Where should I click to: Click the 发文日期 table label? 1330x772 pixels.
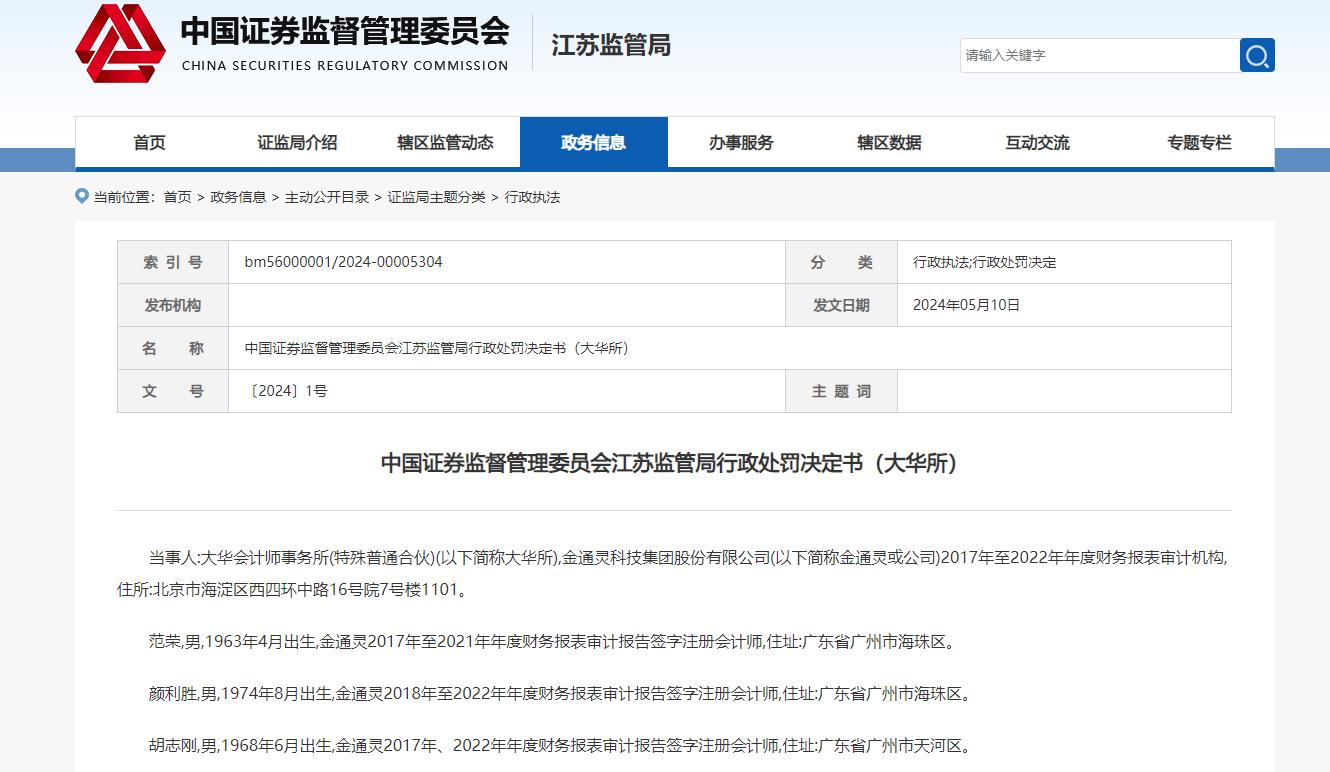(841, 305)
